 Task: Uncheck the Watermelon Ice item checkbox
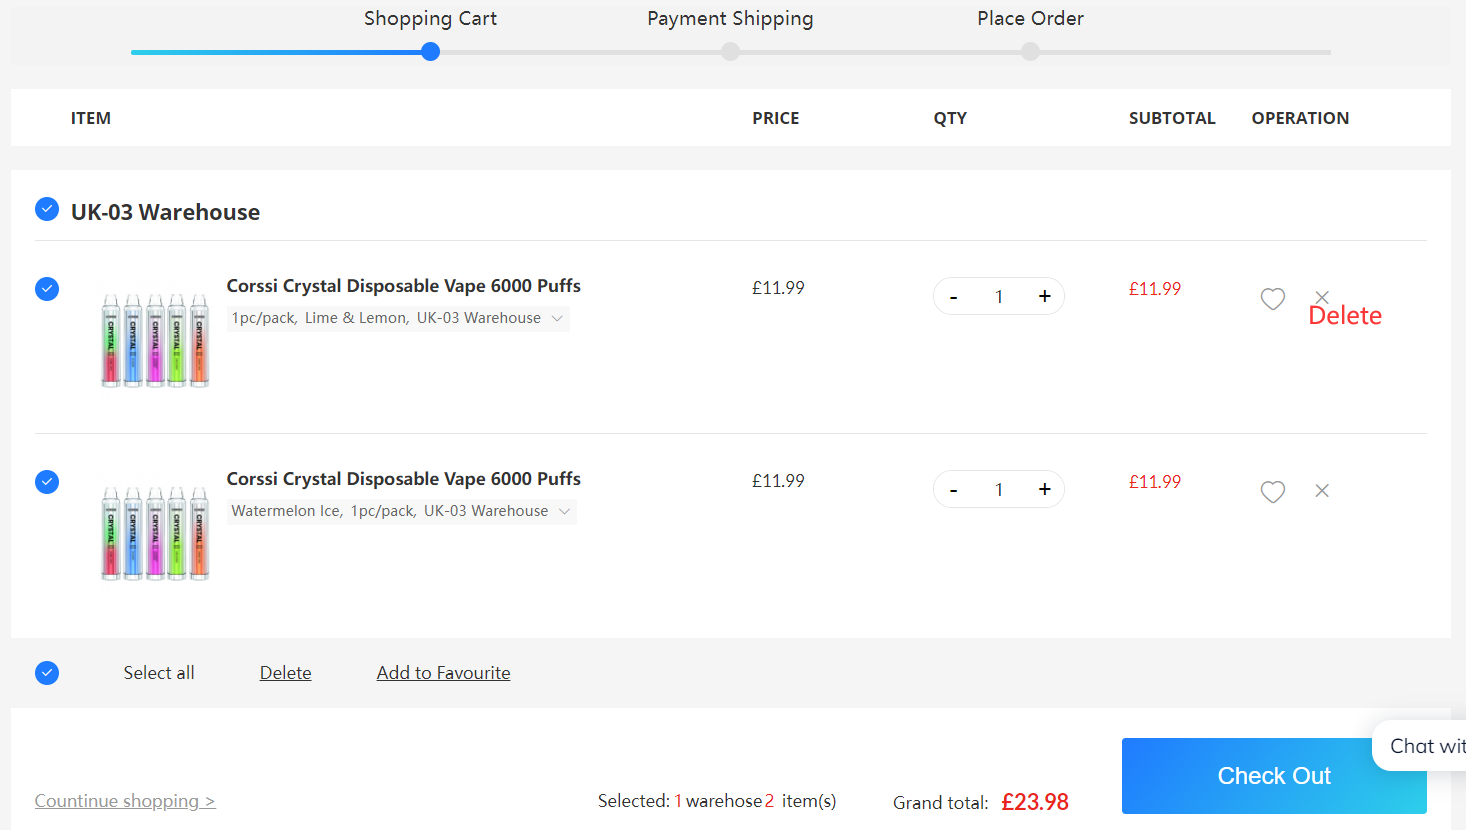point(47,482)
